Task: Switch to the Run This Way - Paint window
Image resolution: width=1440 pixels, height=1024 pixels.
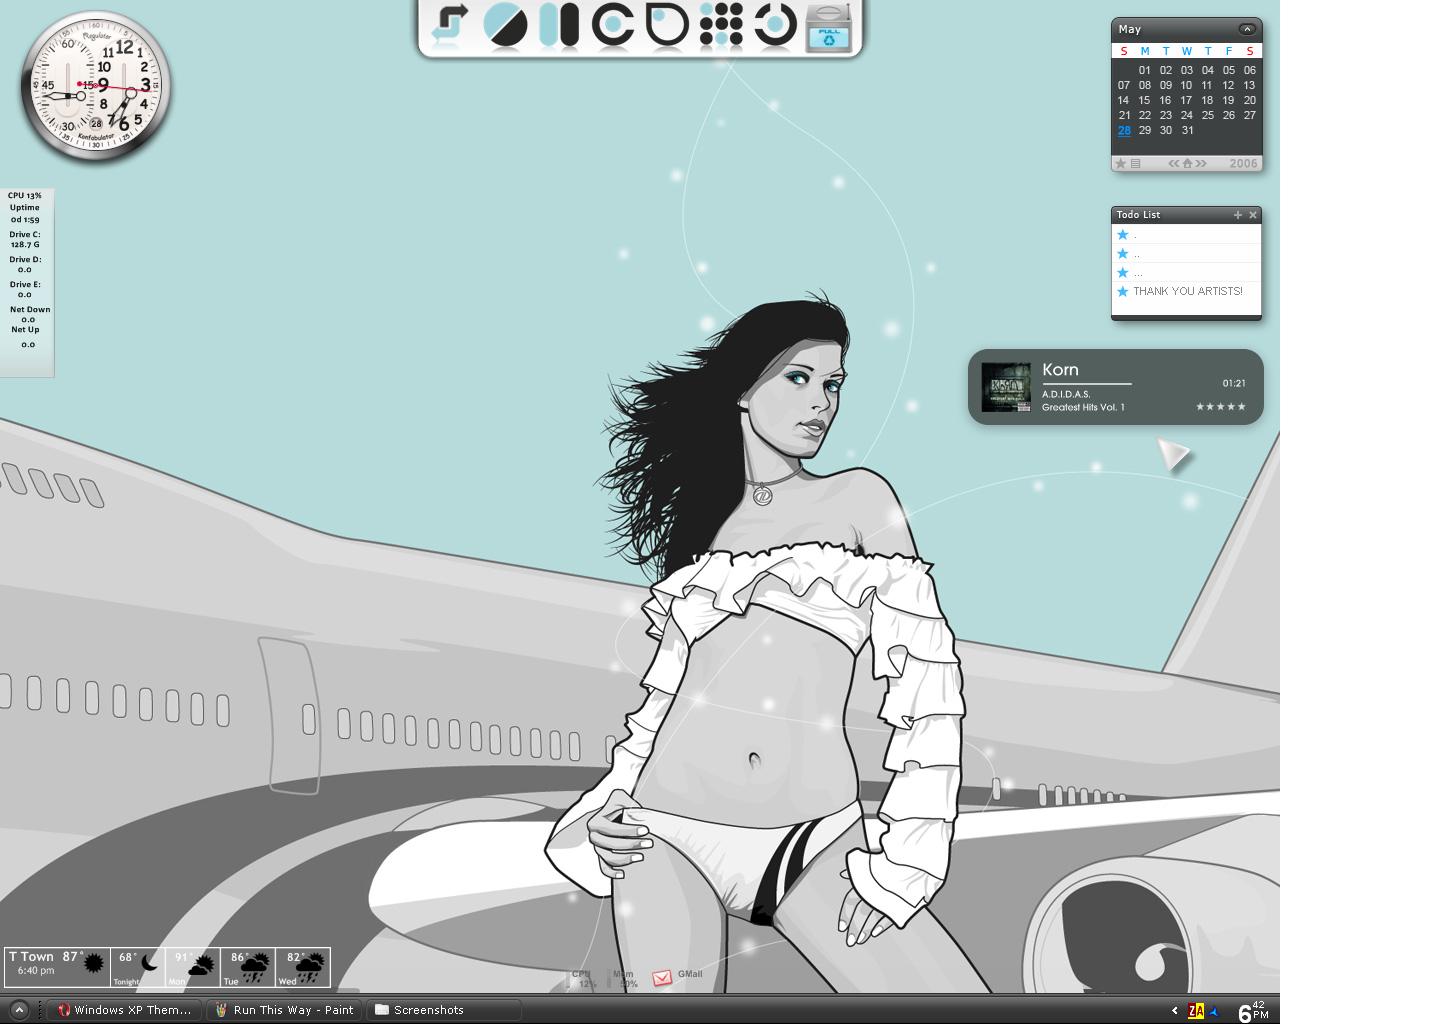Action: 286,1010
